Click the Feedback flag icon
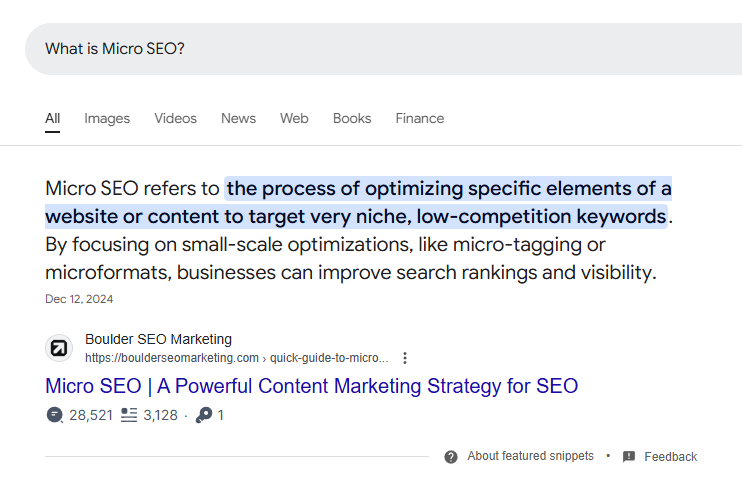742x497 pixels. pos(629,457)
